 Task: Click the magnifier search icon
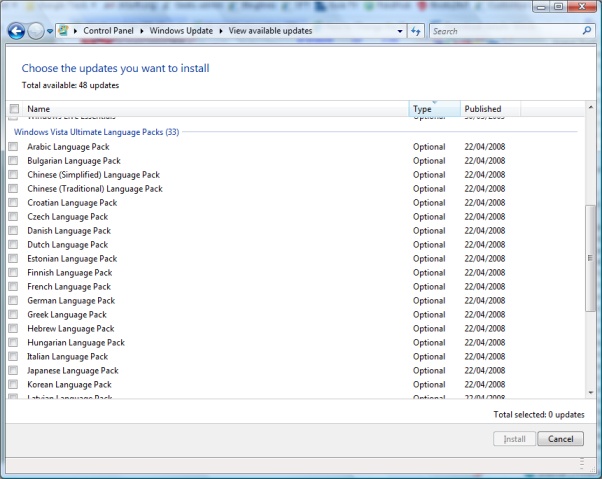pyautogui.click(x=587, y=31)
